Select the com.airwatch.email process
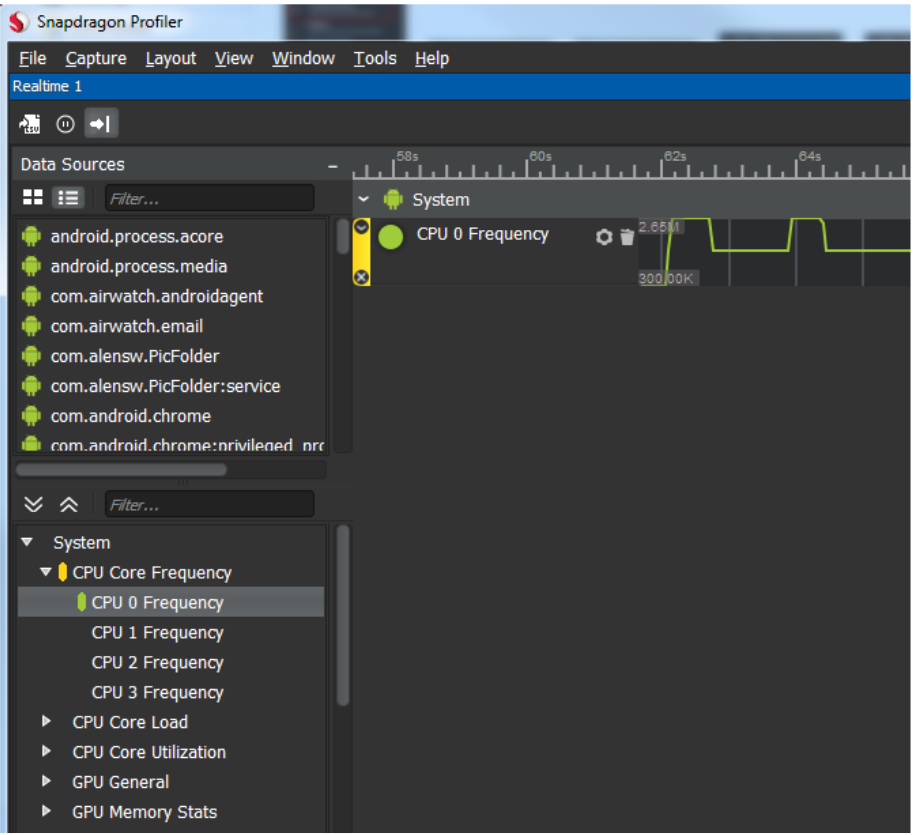The height and width of the screenshot is (835, 914). [126, 326]
